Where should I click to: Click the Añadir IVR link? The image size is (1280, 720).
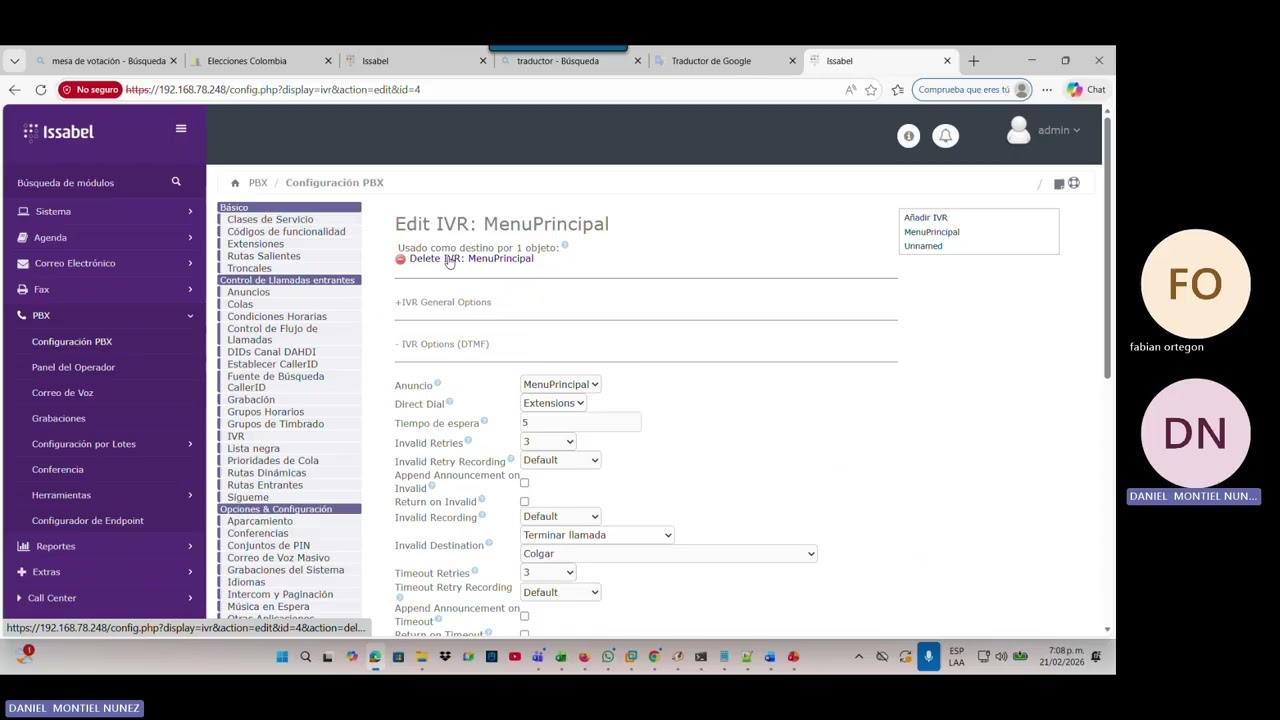[926, 218]
